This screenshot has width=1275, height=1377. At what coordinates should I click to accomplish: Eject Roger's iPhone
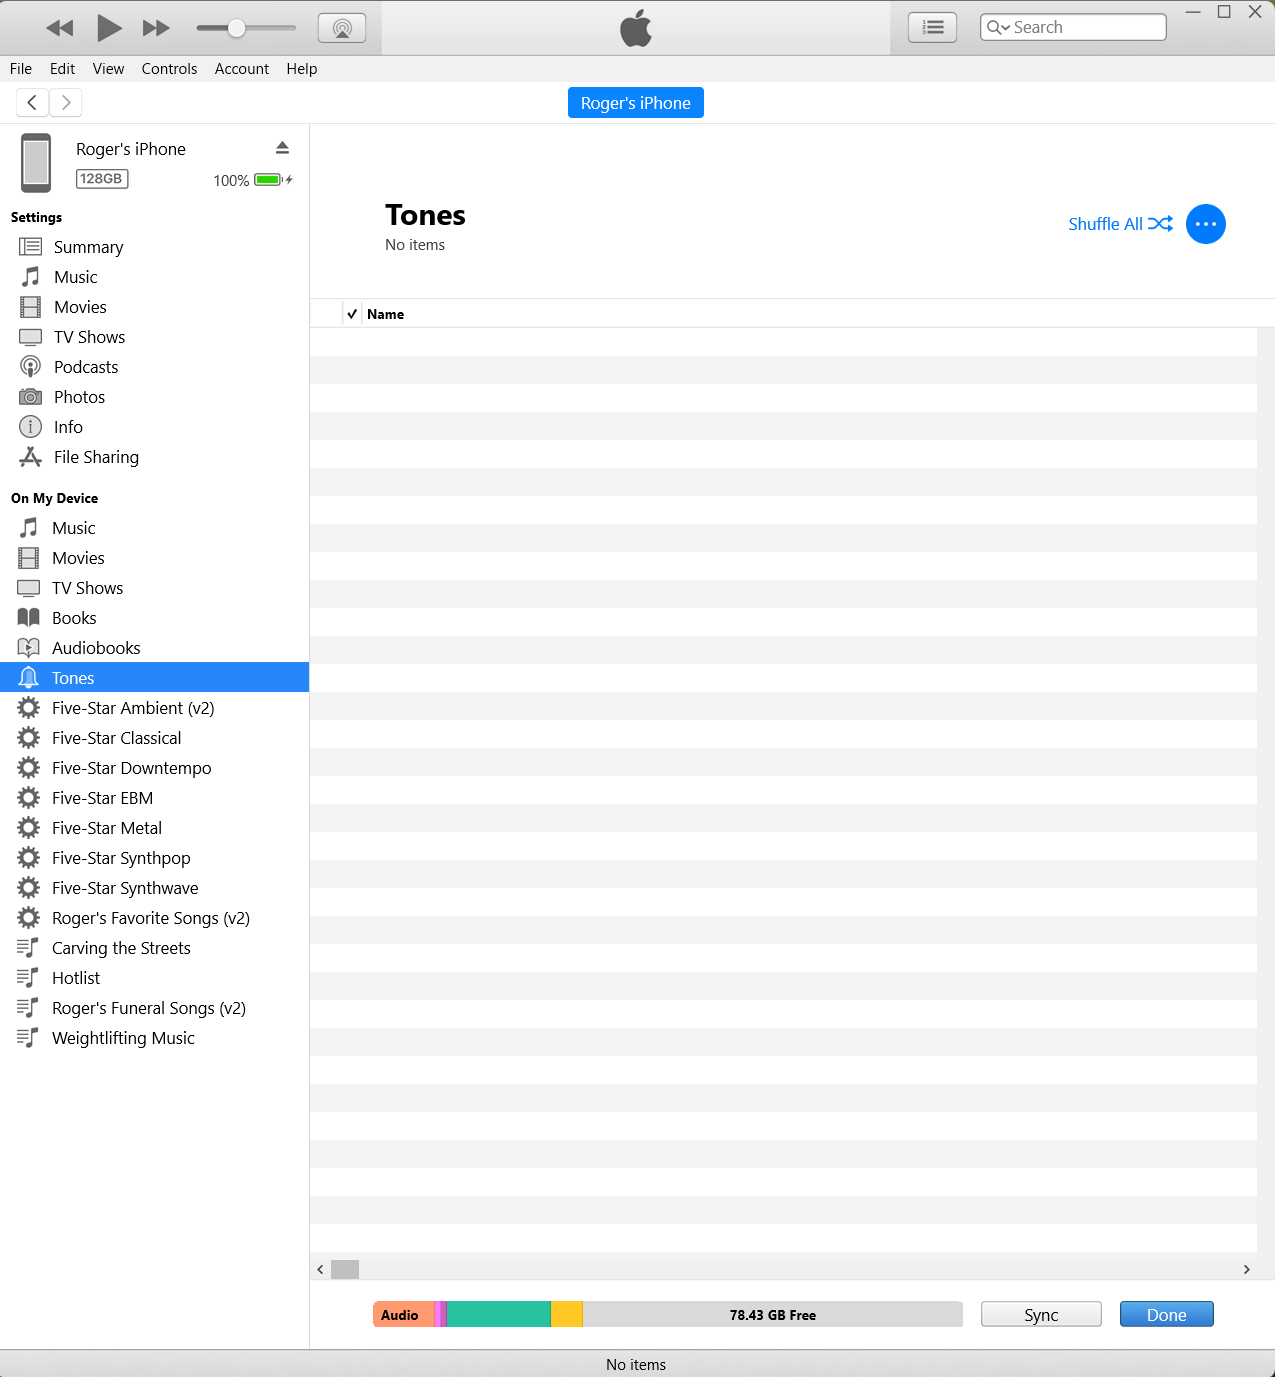(282, 148)
